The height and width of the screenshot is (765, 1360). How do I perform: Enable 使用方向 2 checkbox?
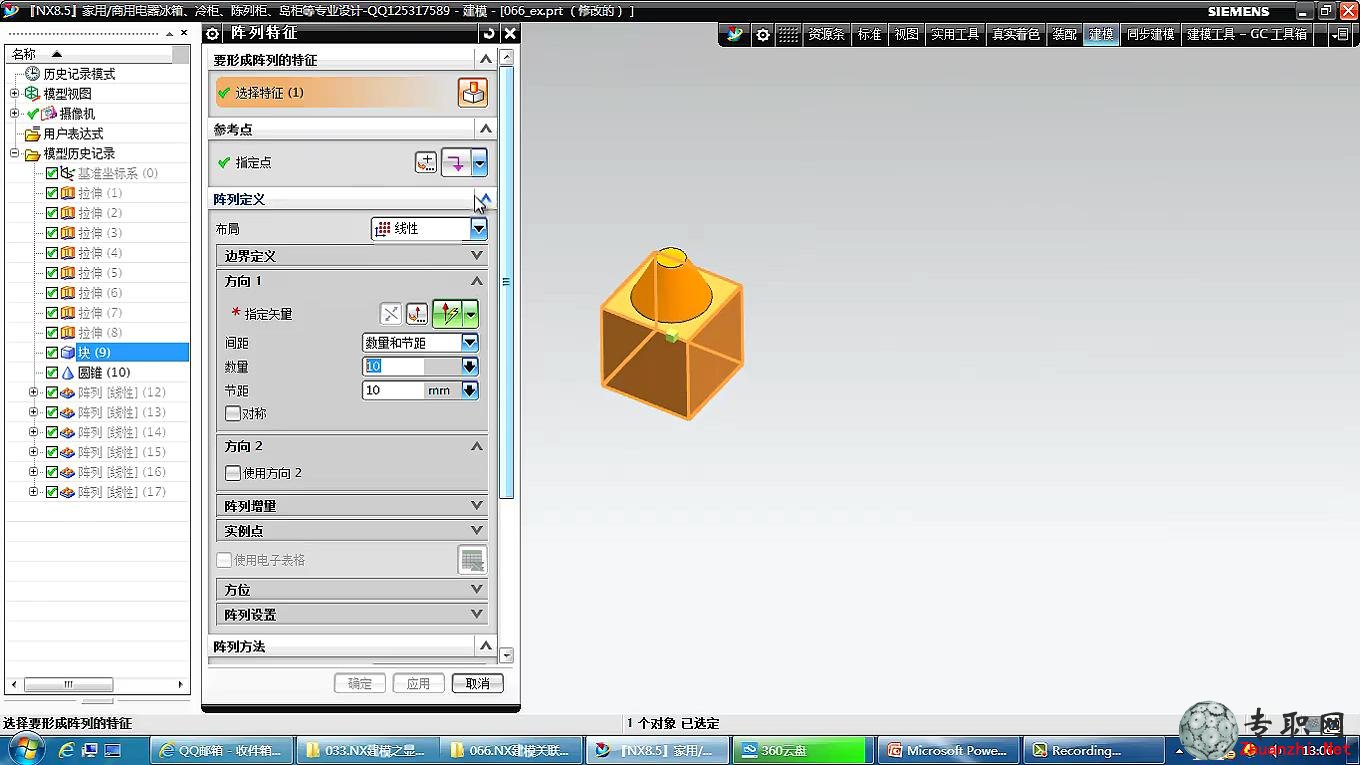[x=232, y=473]
